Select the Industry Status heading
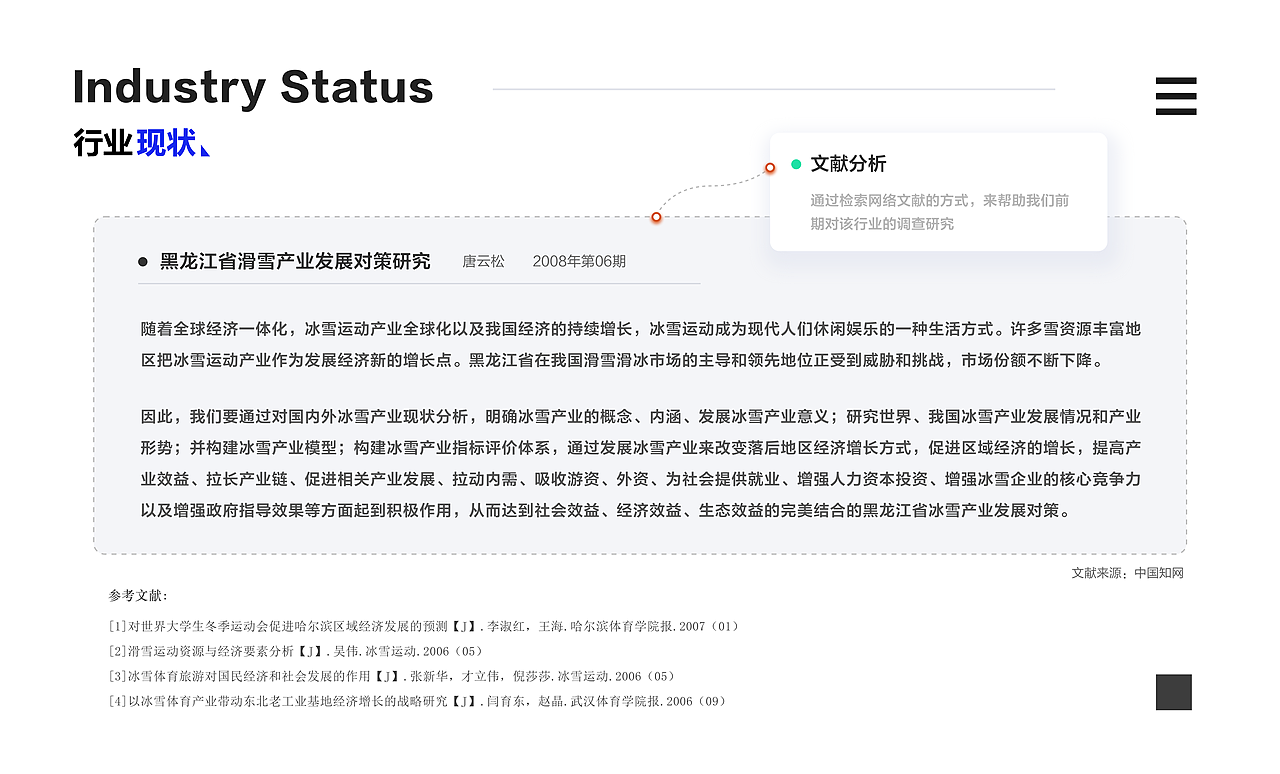The width and height of the screenshot is (1280, 774). pos(253,88)
